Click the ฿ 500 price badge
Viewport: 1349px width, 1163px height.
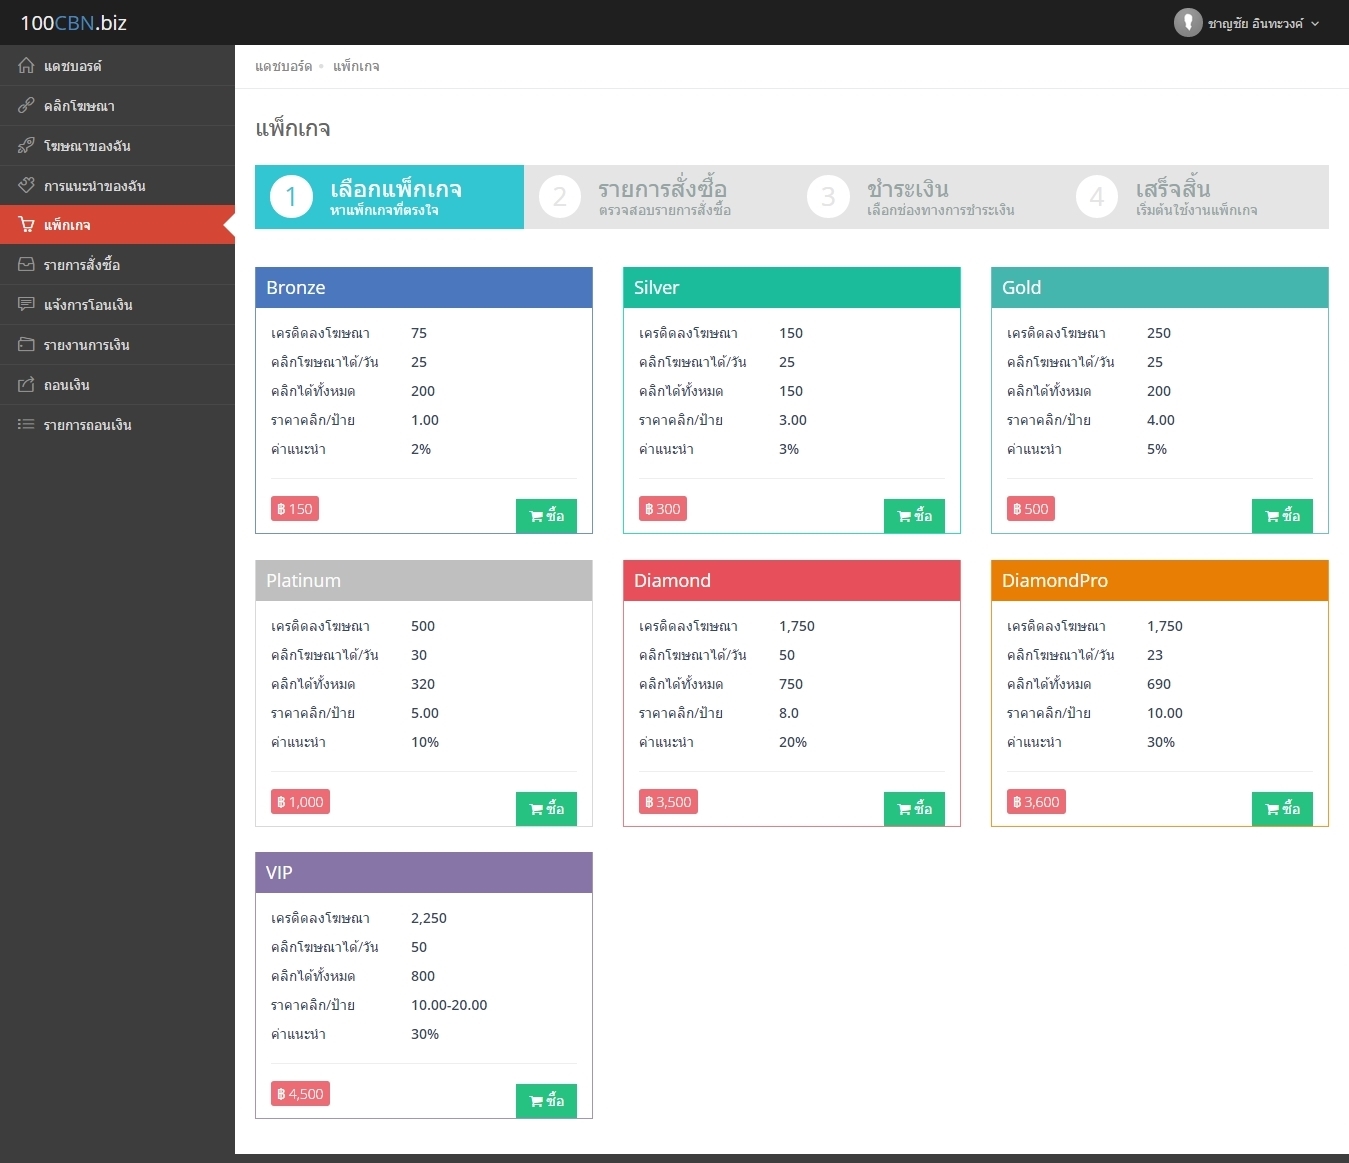(x=1031, y=509)
